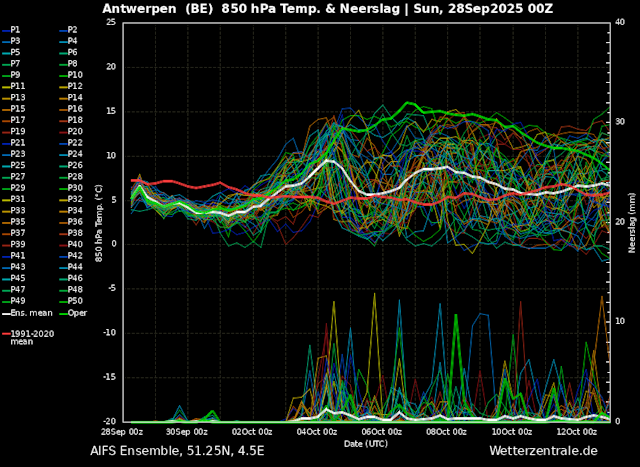Select the Oper legend entry
Viewport: 640px width, 467px height.
73,313
